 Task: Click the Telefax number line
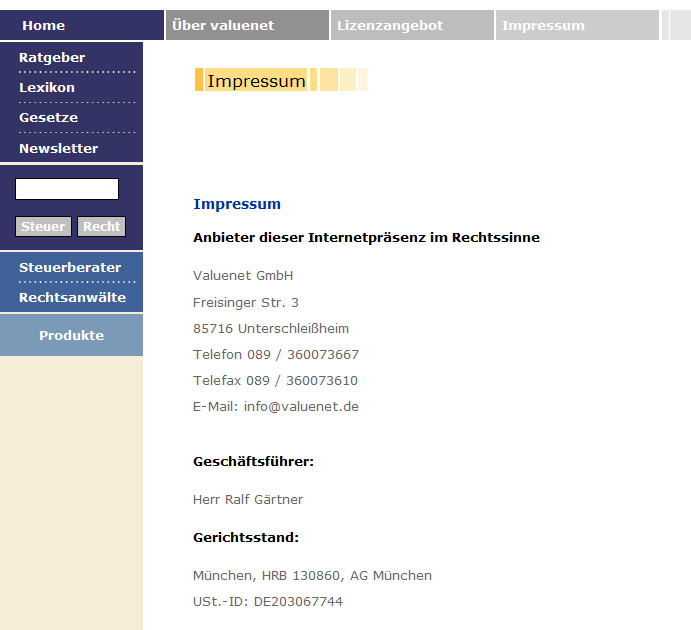(275, 381)
